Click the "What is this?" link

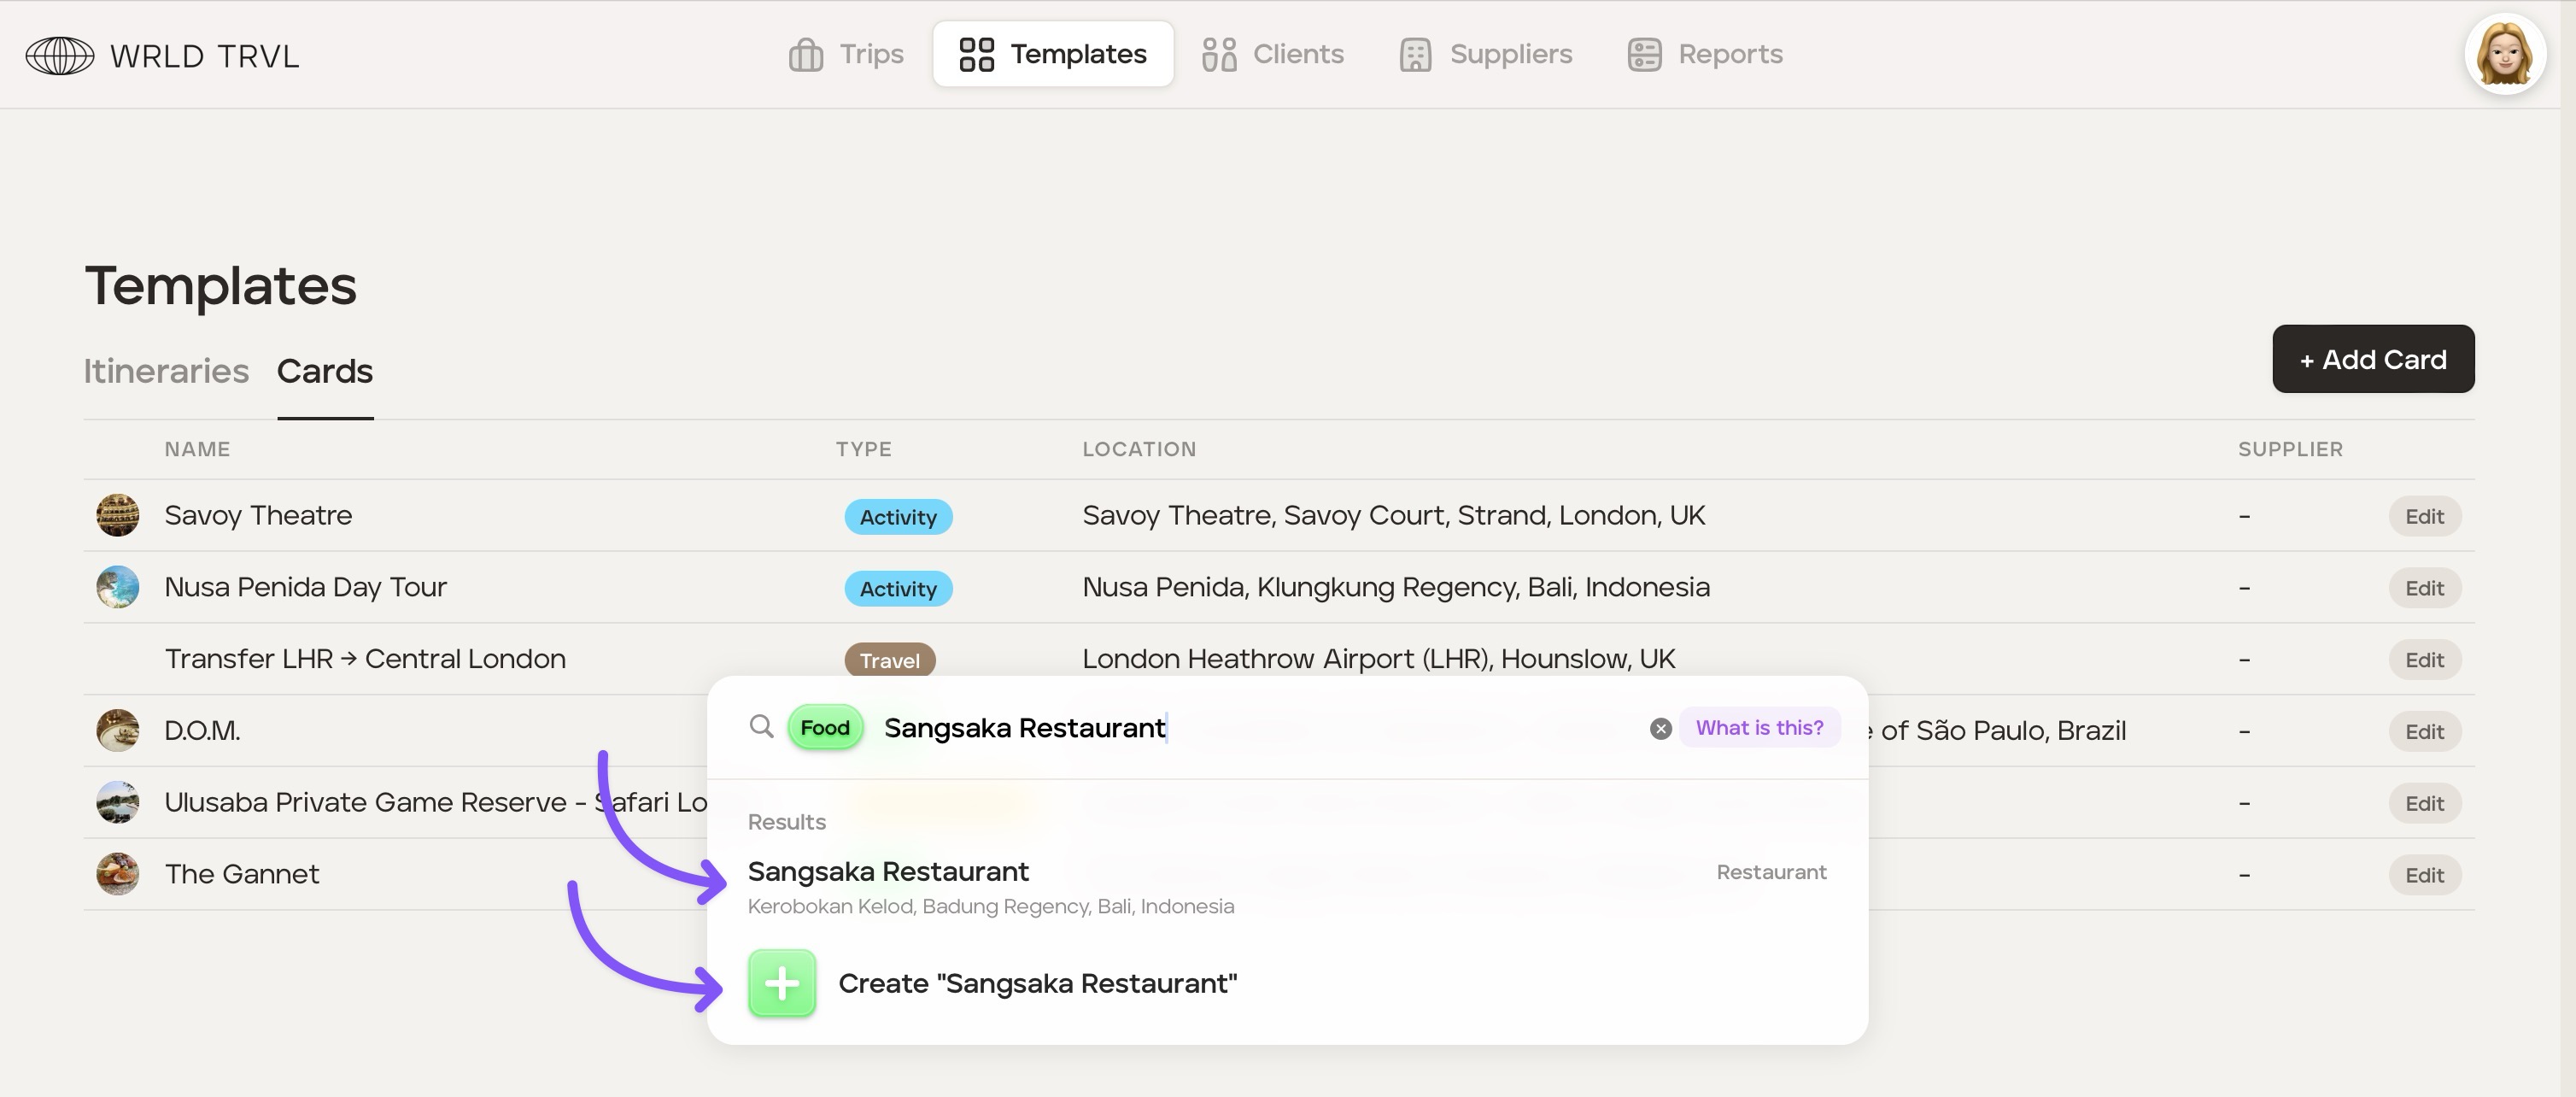(x=1759, y=728)
